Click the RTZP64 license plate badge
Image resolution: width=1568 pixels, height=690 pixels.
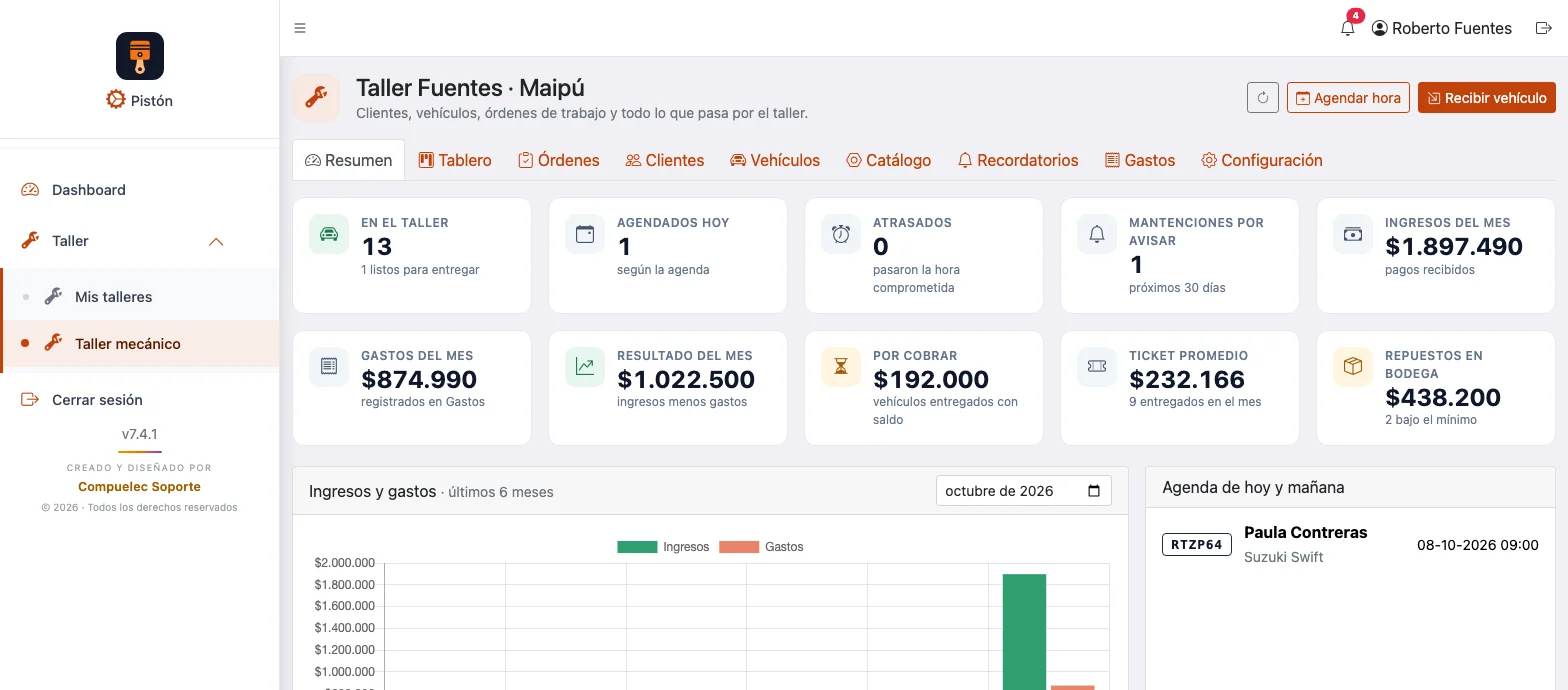tap(1197, 545)
